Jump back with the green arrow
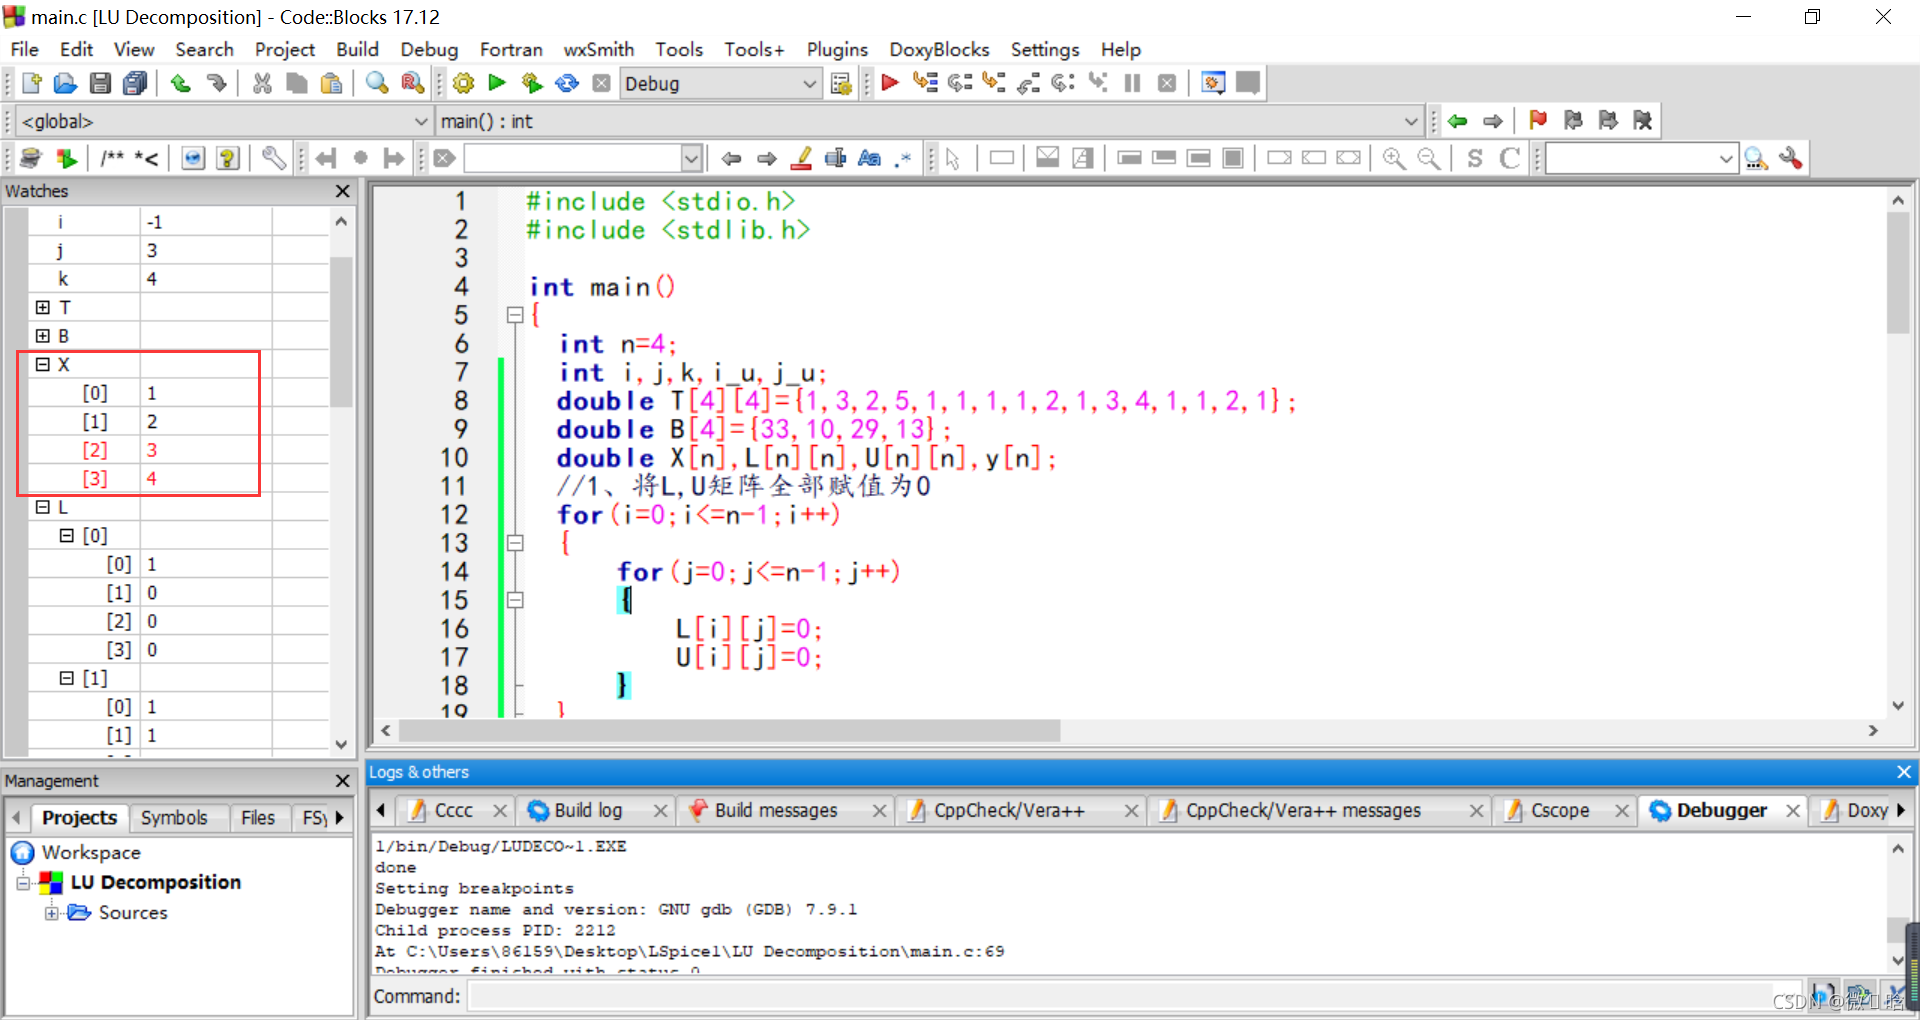 (1457, 120)
